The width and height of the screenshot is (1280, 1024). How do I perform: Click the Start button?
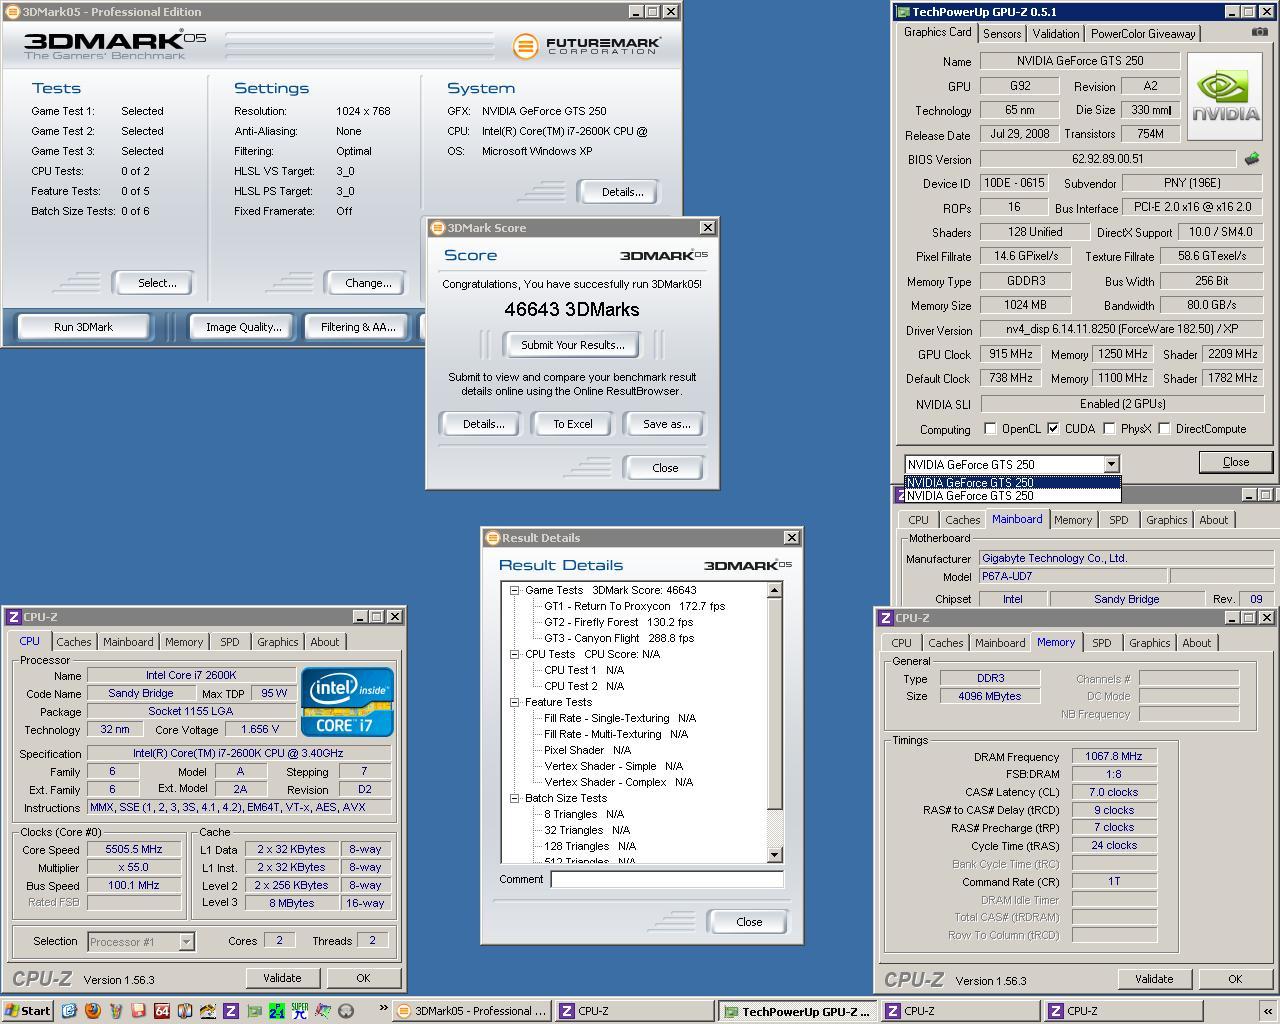pyautogui.click(x=27, y=1011)
